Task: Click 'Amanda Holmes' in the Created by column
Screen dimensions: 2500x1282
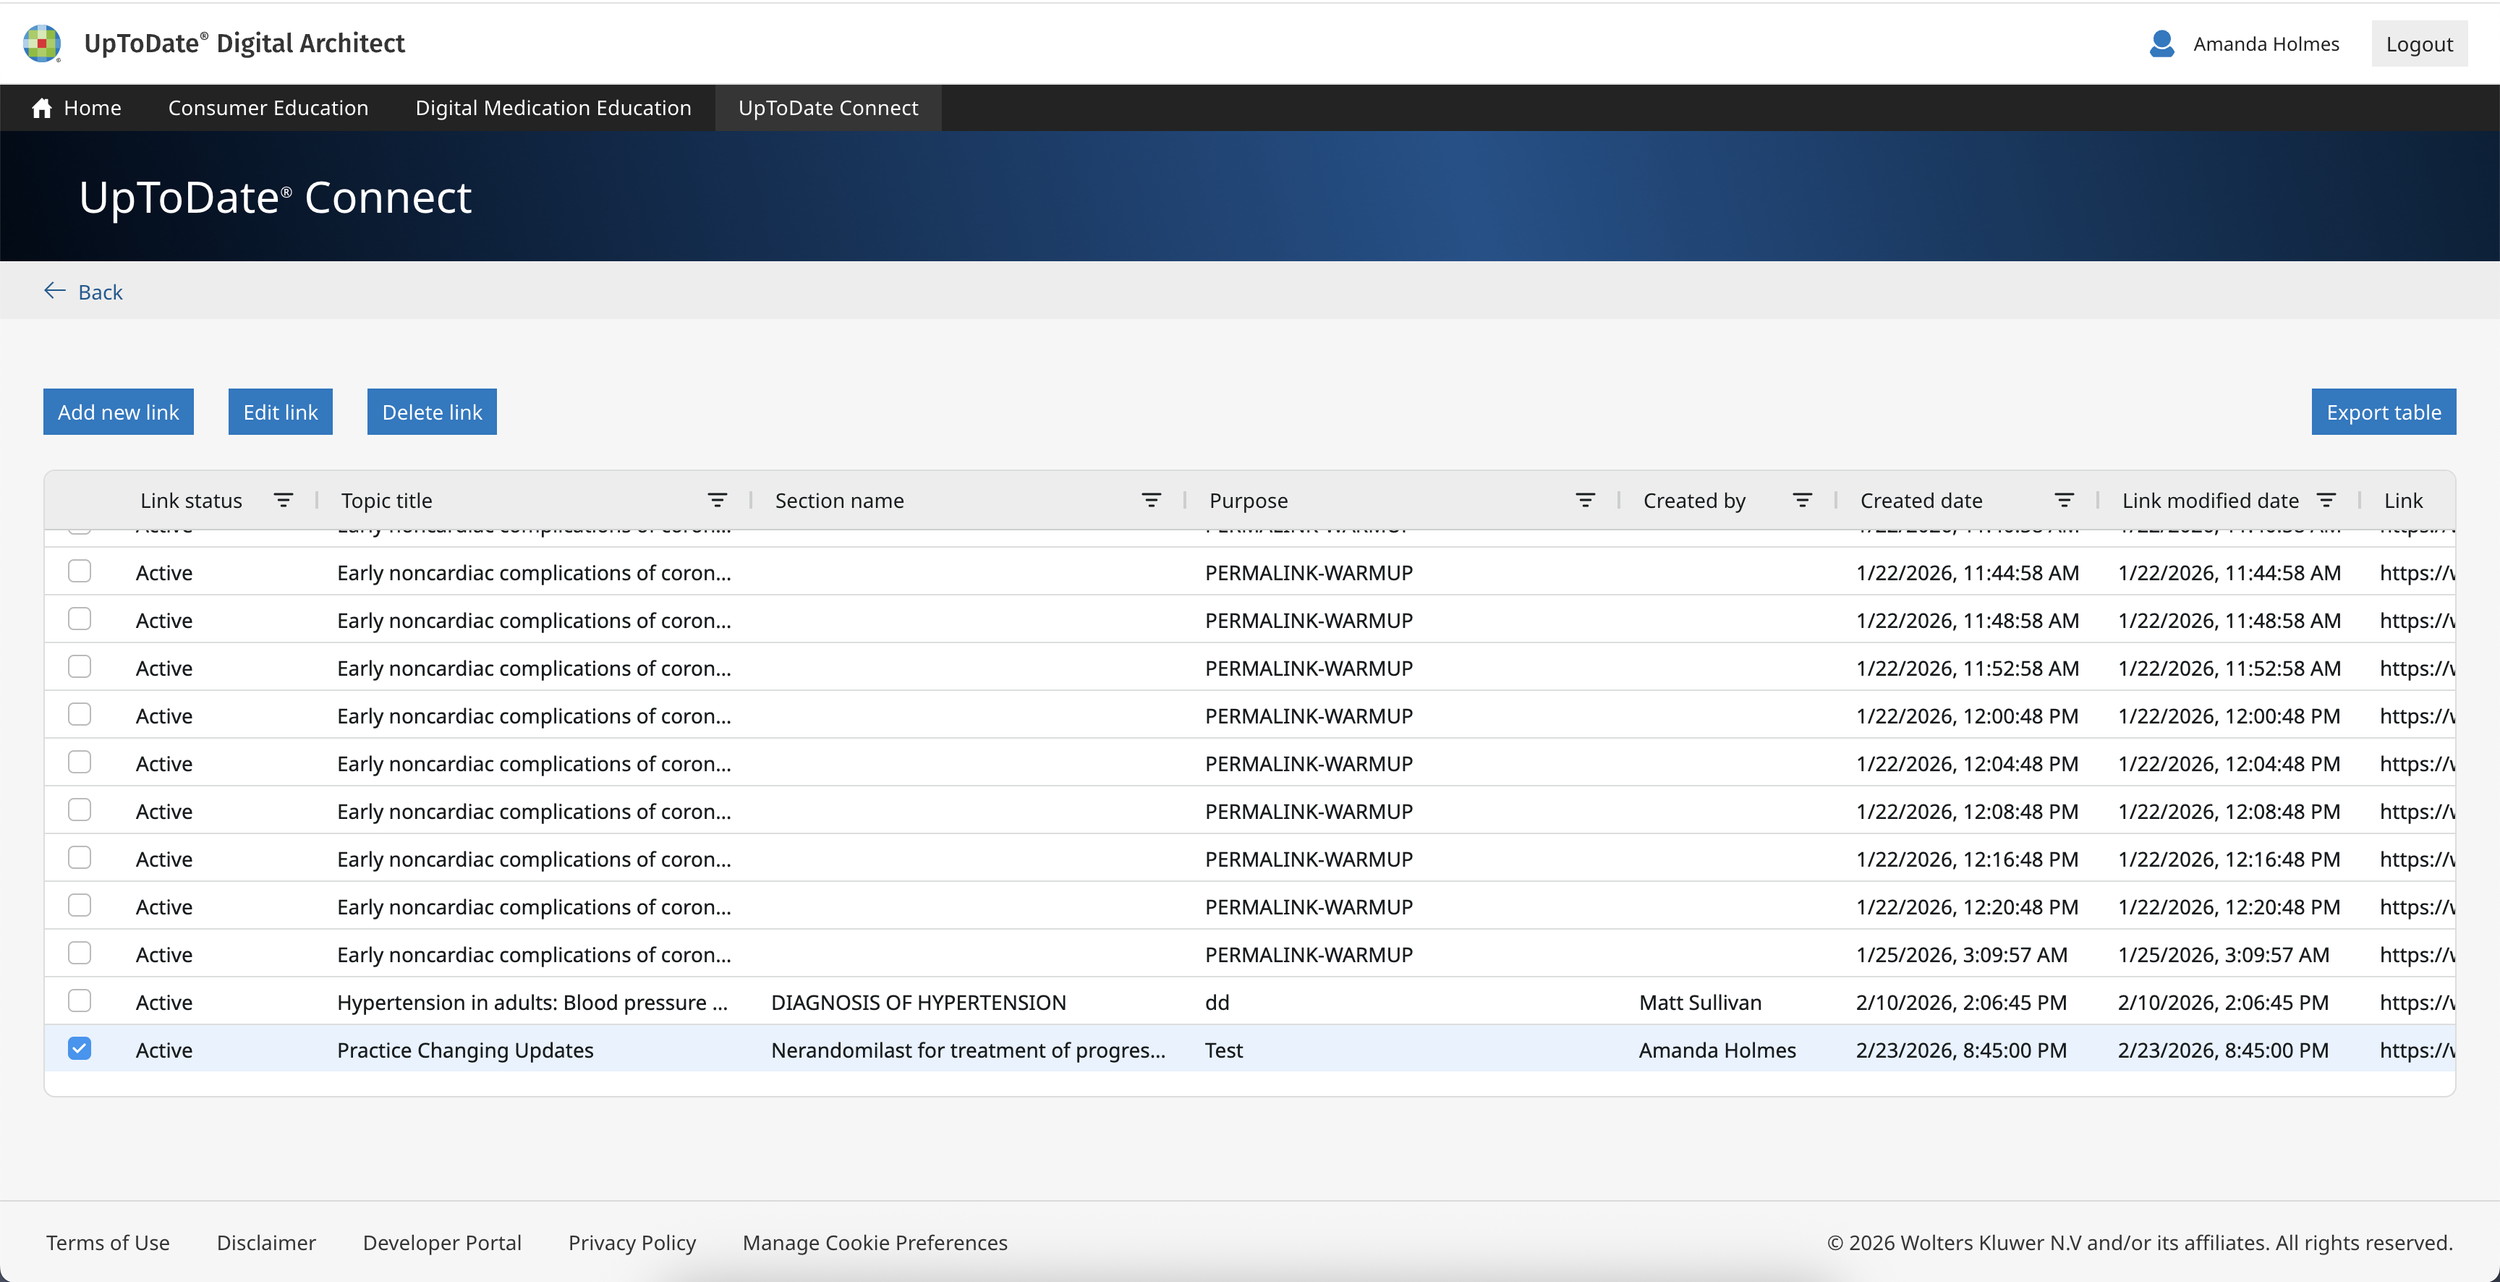Action: tap(1717, 1050)
